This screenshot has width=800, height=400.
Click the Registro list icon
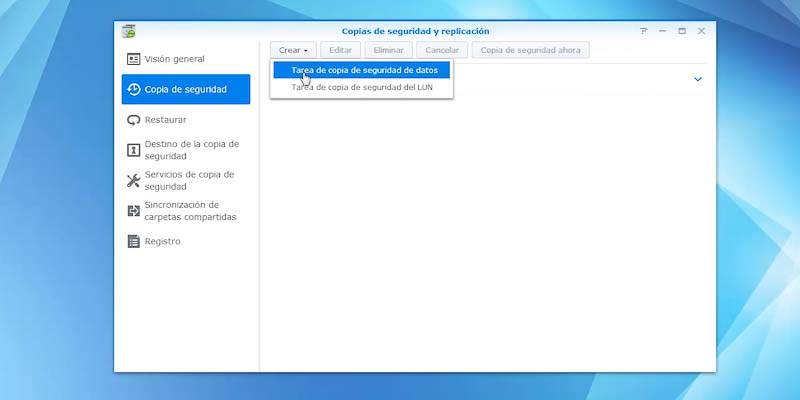133,241
